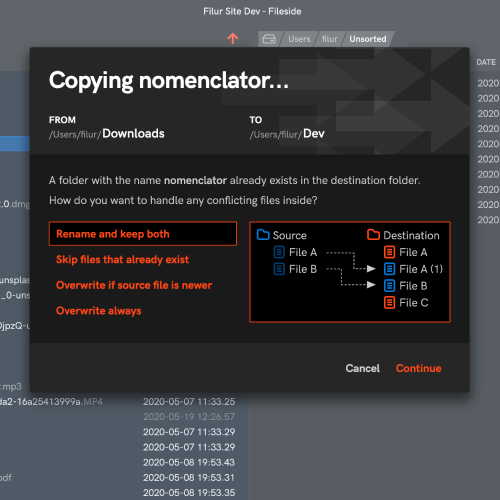
Task: Navigate to Users breadcrumb
Action: click(299, 39)
